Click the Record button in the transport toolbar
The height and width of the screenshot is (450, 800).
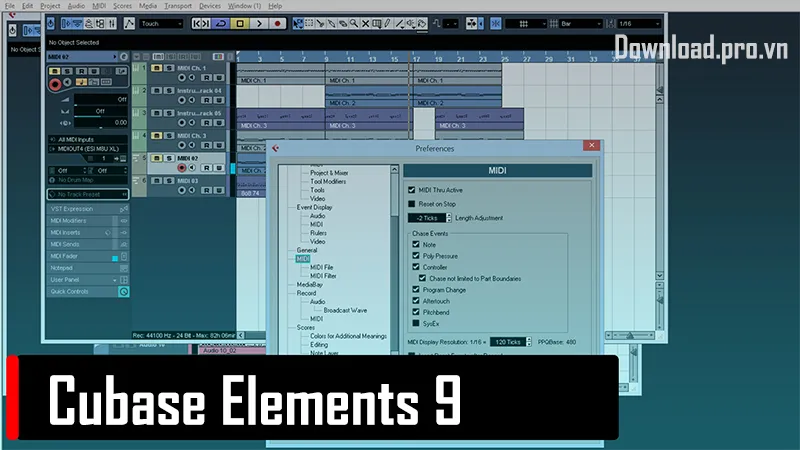[278, 23]
